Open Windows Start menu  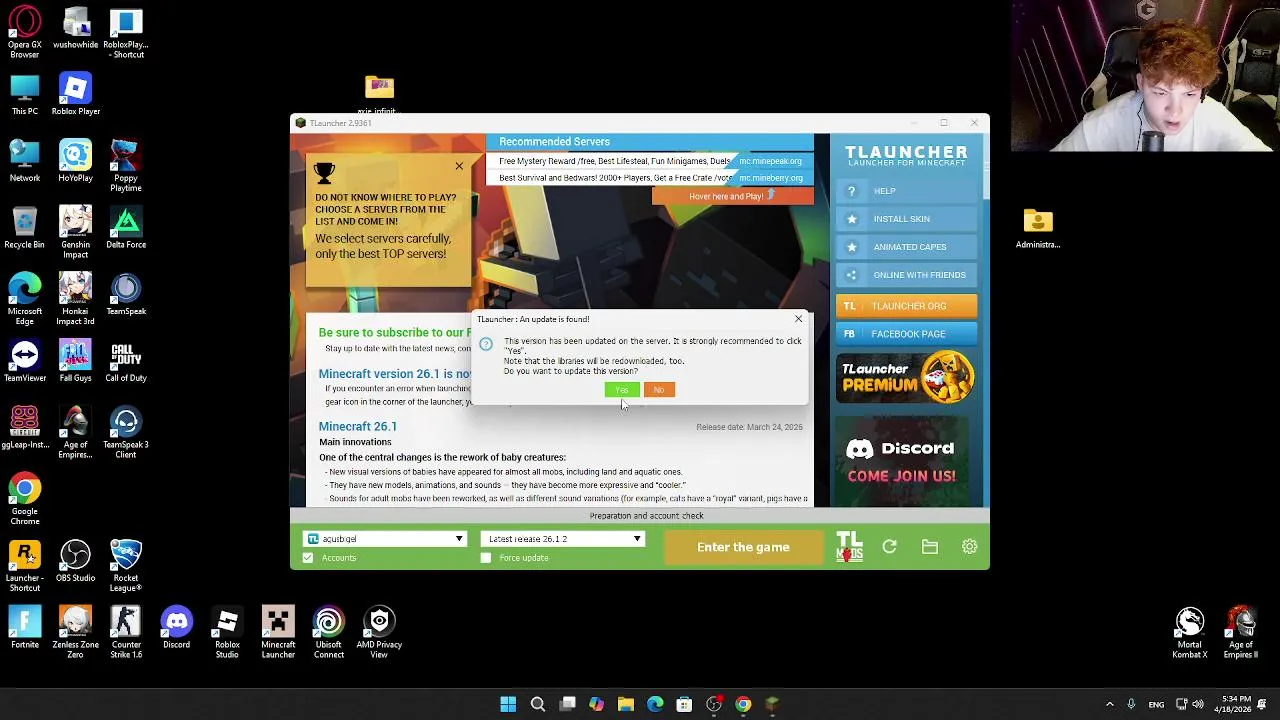(508, 704)
